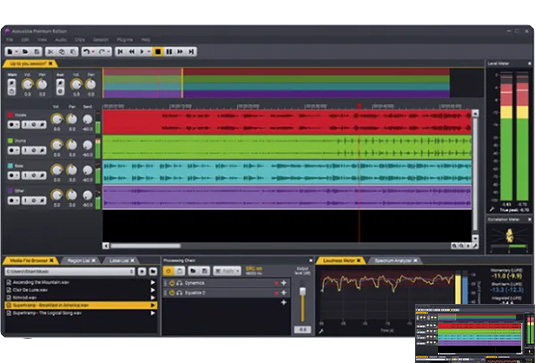The image size is (535, 363).
Task: Click the Vocals track Vol knob
Action: click(57, 119)
